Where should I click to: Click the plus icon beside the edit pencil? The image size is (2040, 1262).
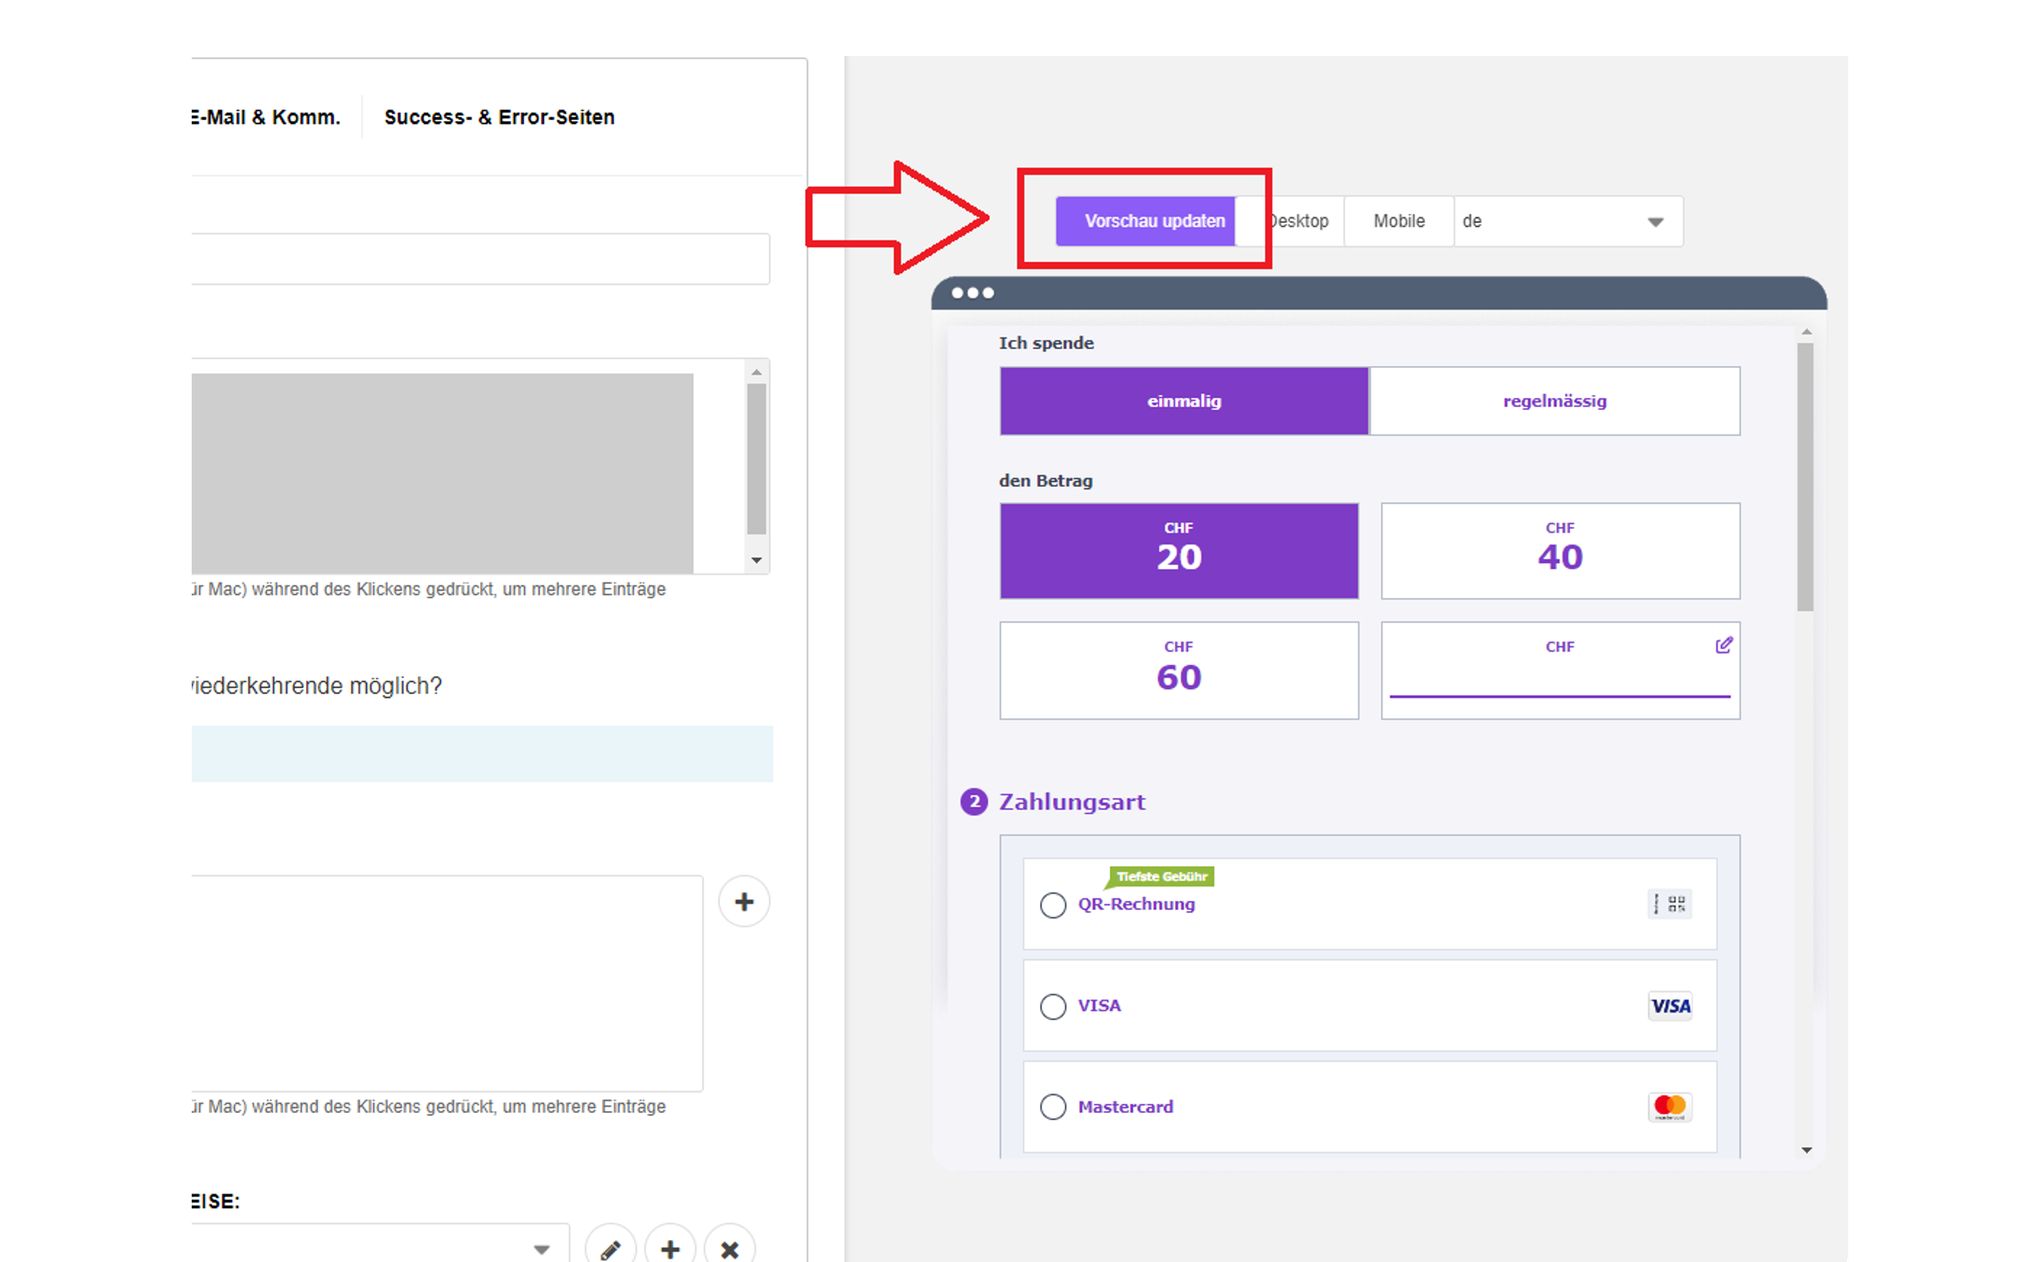click(x=670, y=1248)
